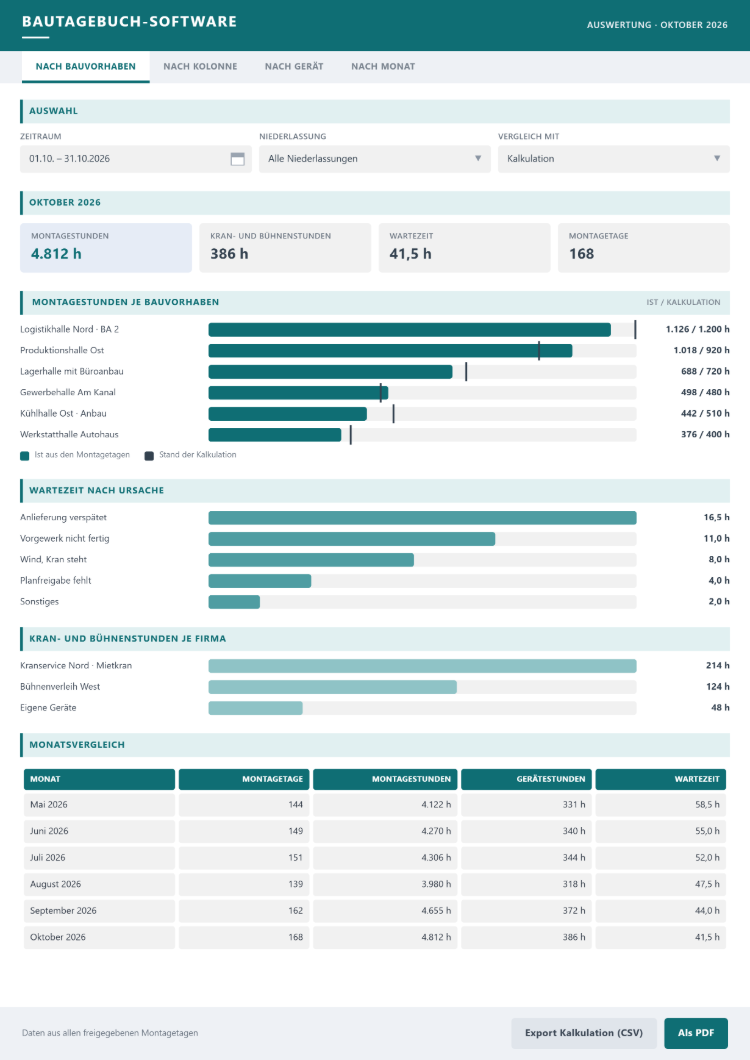Click the value 1.018 / 920 h
The width and height of the screenshot is (750, 1060).
point(701,350)
